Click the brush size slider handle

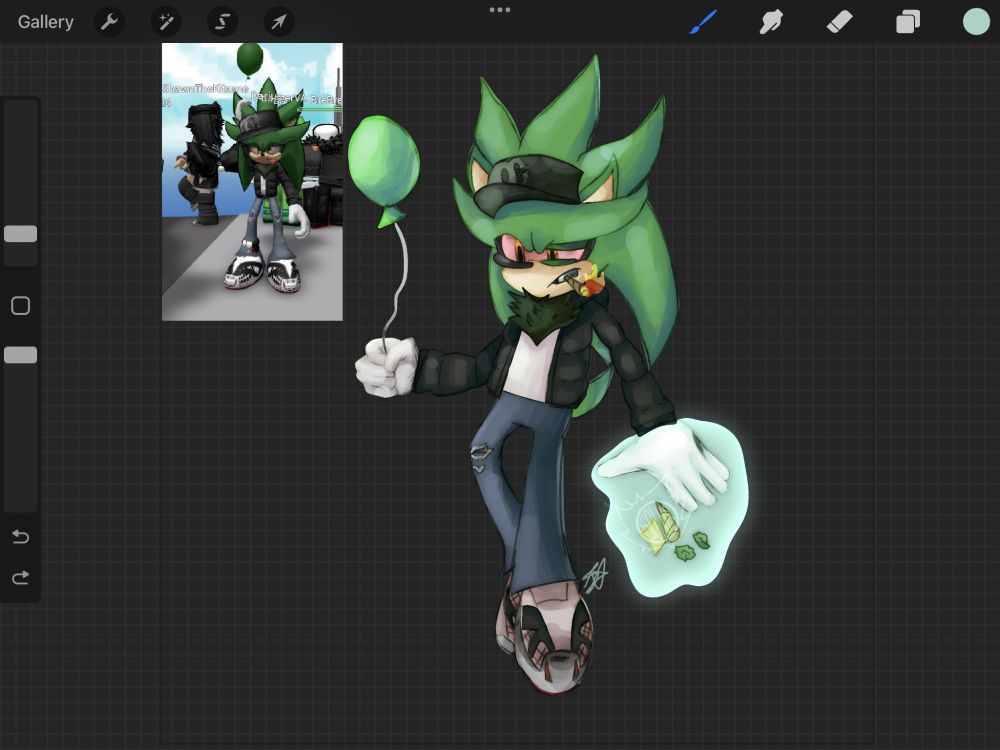(x=20, y=233)
